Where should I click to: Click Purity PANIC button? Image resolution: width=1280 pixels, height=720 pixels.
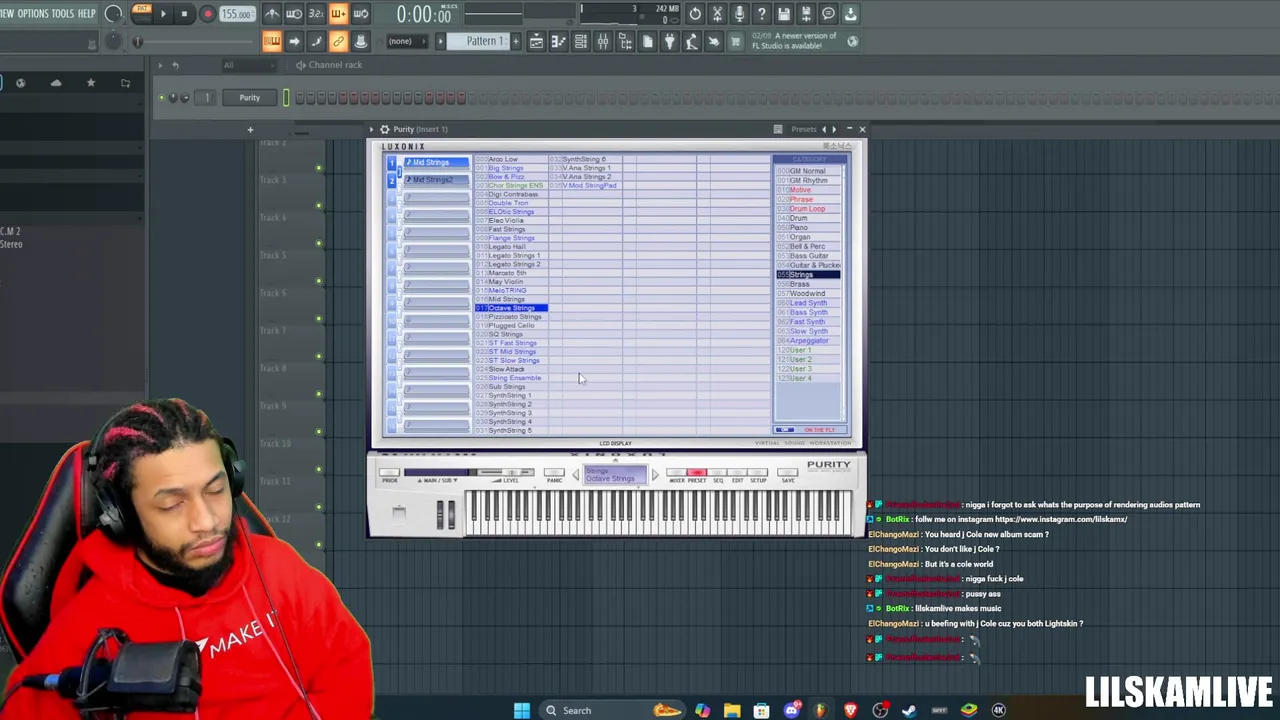[554, 473]
